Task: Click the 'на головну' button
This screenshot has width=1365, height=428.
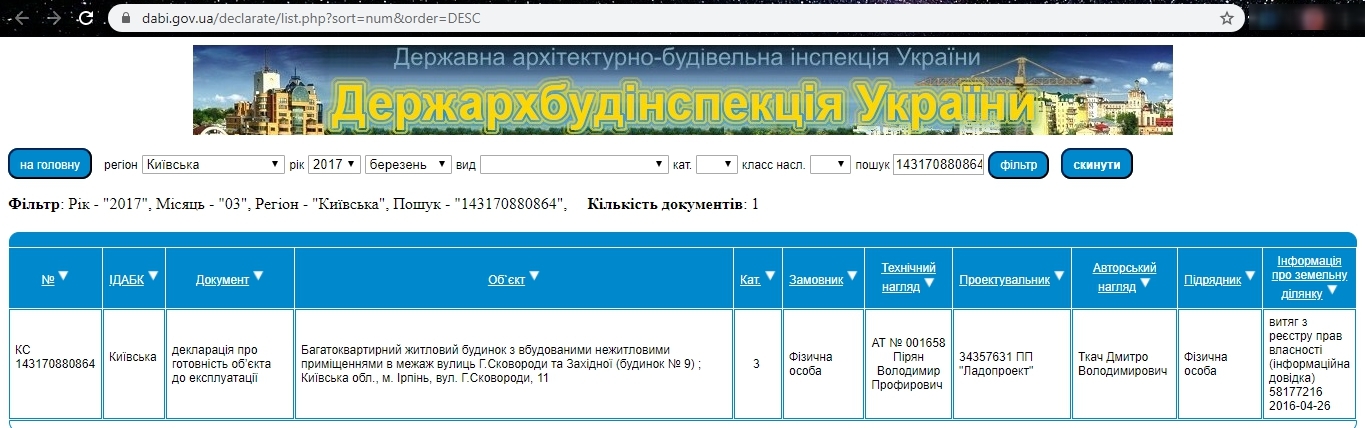Action: (50, 164)
